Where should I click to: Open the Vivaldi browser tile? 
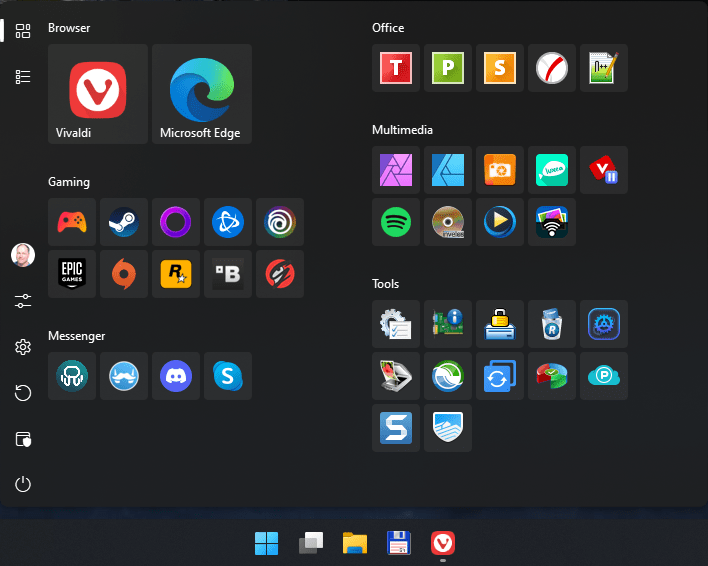[x=98, y=94]
